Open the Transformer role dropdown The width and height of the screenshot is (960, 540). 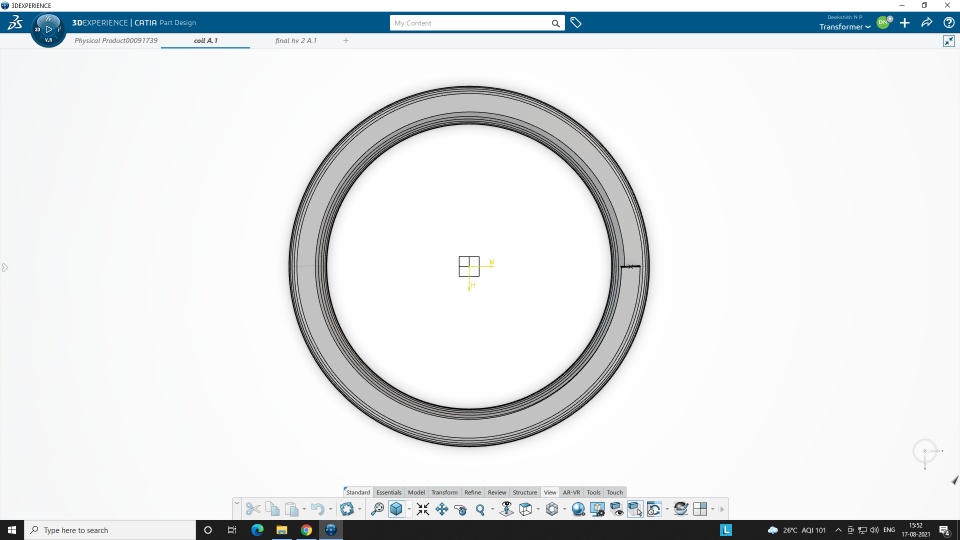[x=845, y=27]
